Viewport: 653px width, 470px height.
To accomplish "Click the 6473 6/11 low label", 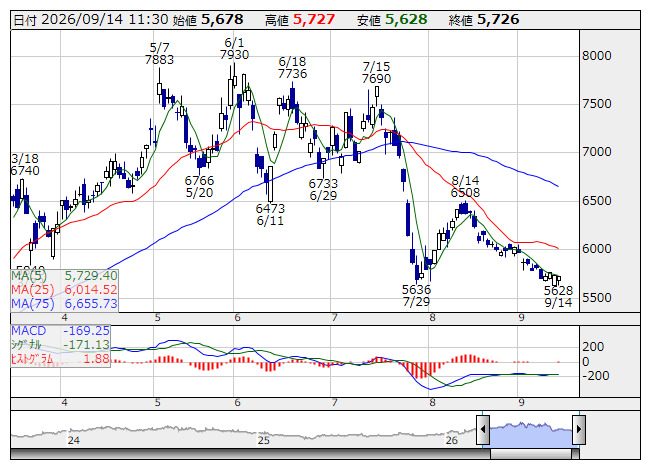I will coord(270,214).
